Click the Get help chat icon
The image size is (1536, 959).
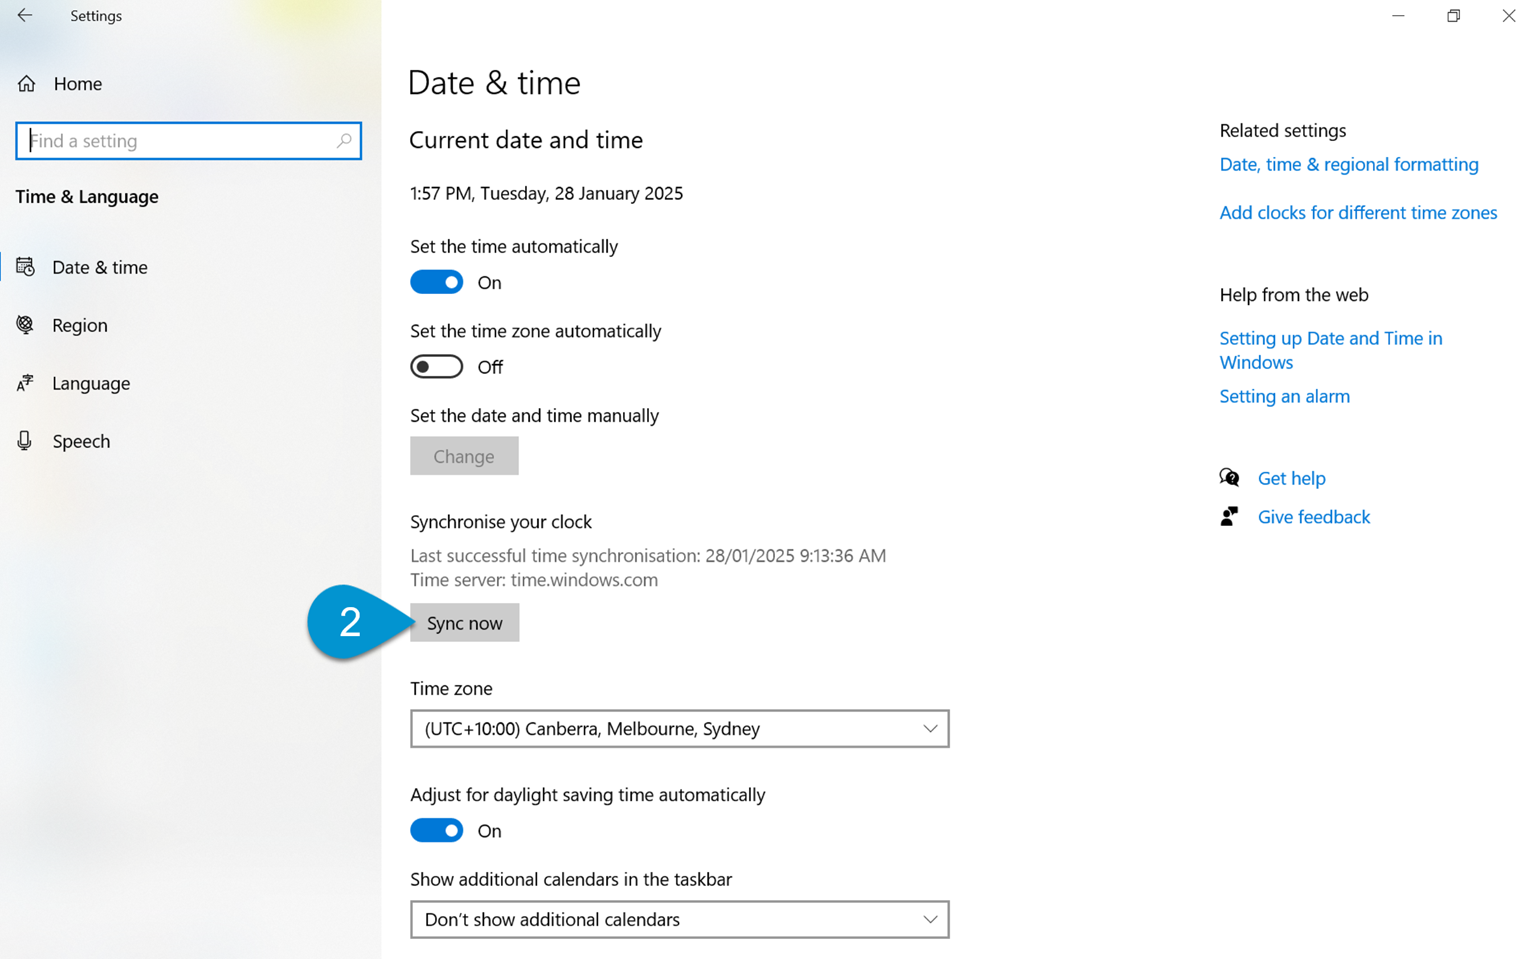pos(1229,478)
